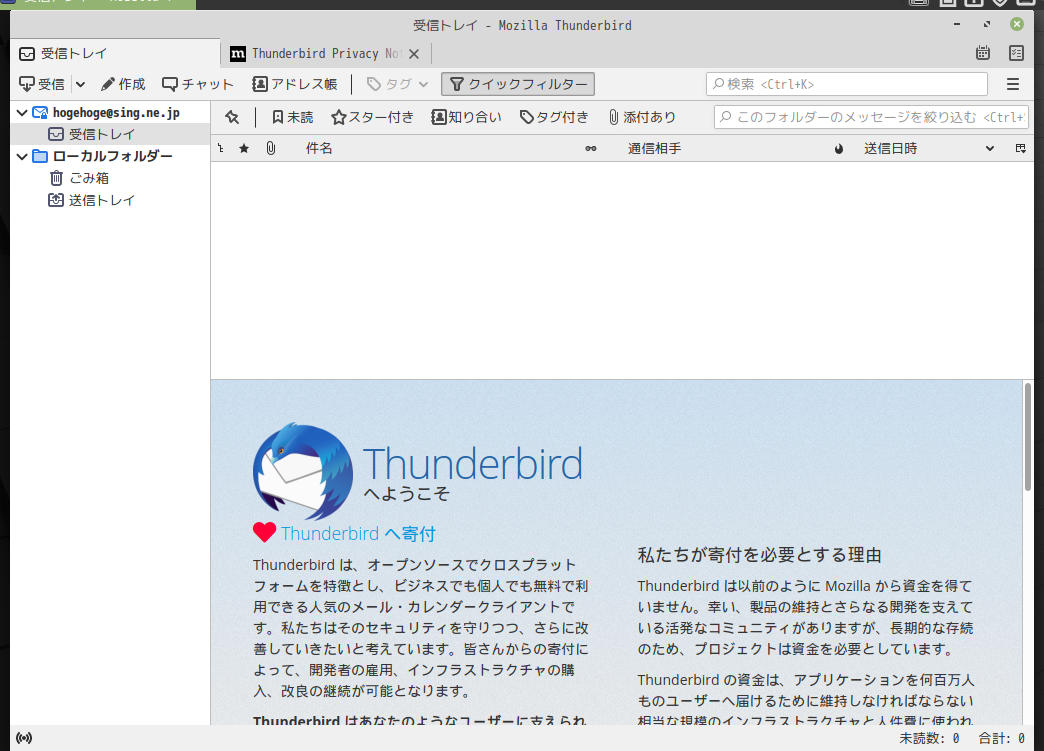The width and height of the screenshot is (1044, 751).
Task: Open the 受信 dropdown arrow
Action: pyautogui.click(x=81, y=84)
